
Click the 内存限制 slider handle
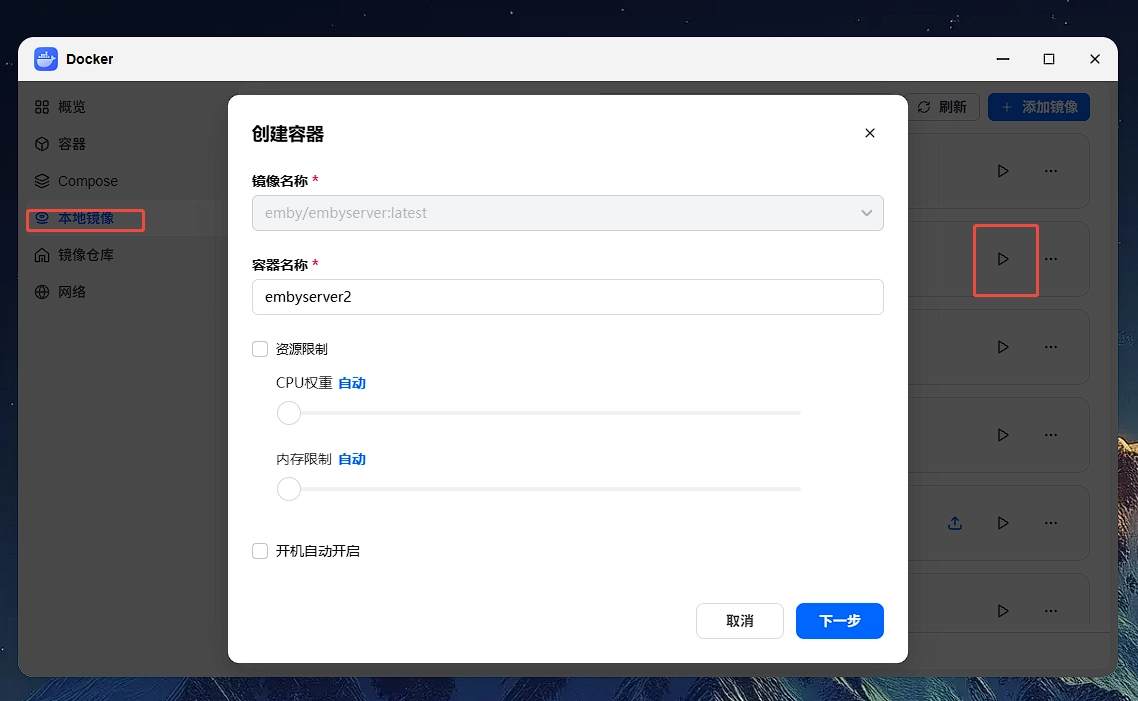pyautogui.click(x=289, y=489)
